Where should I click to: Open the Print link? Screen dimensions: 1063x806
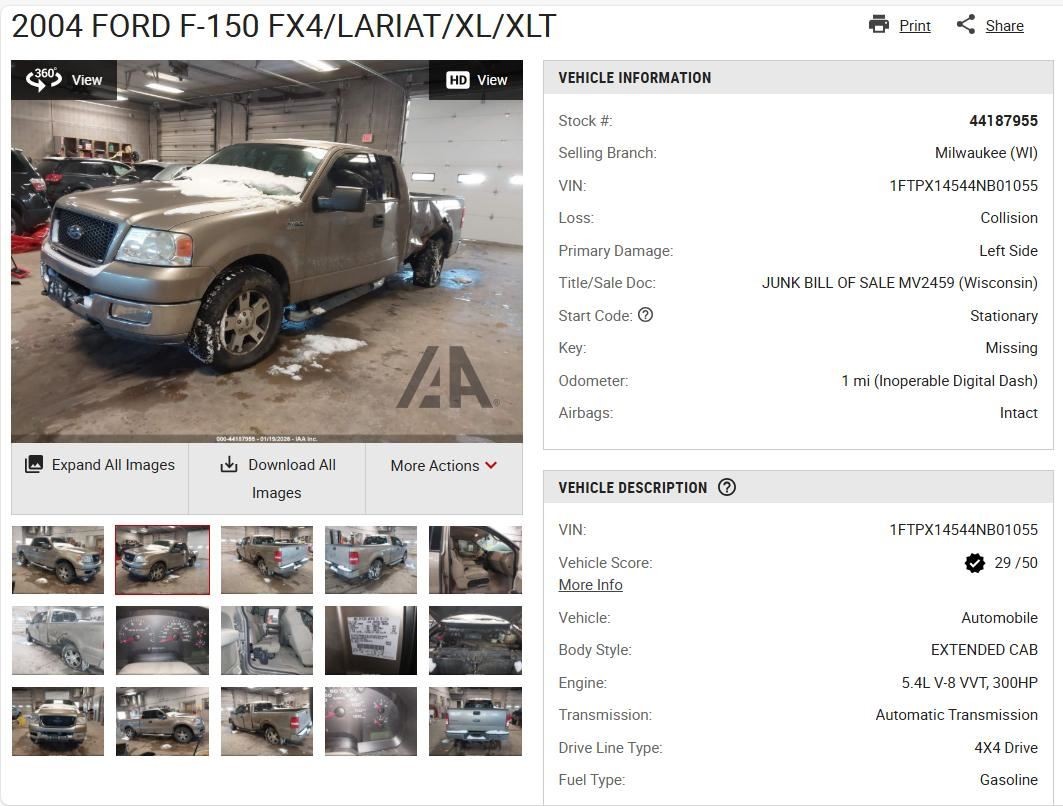(915, 26)
